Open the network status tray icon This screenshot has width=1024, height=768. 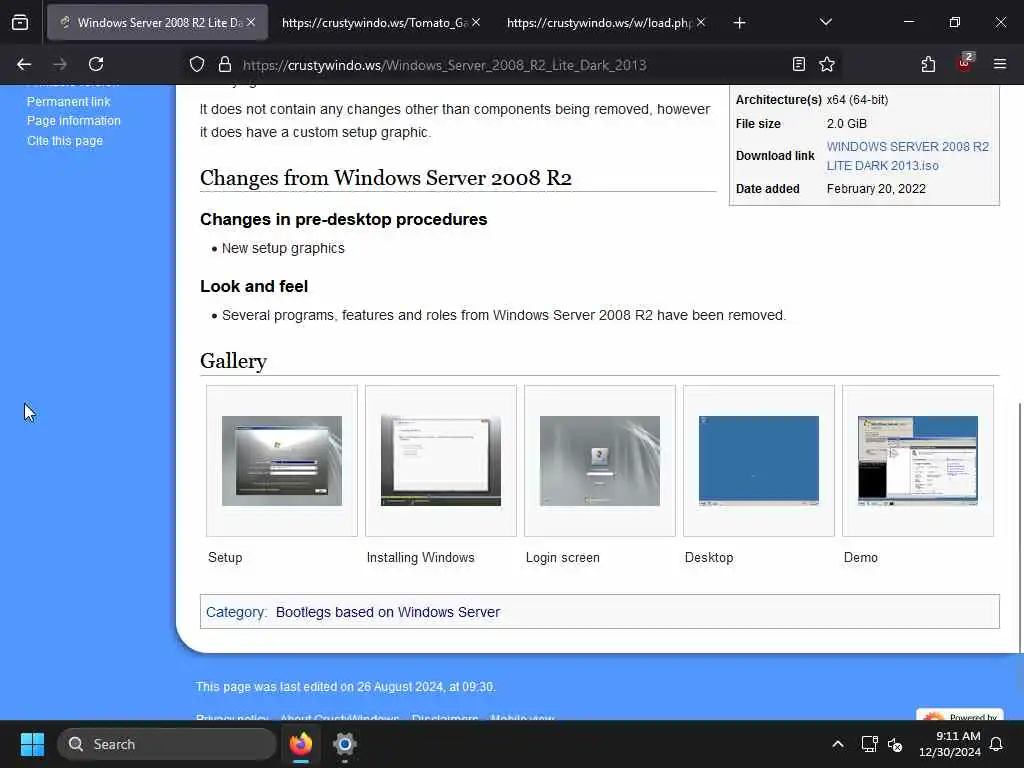coord(869,744)
